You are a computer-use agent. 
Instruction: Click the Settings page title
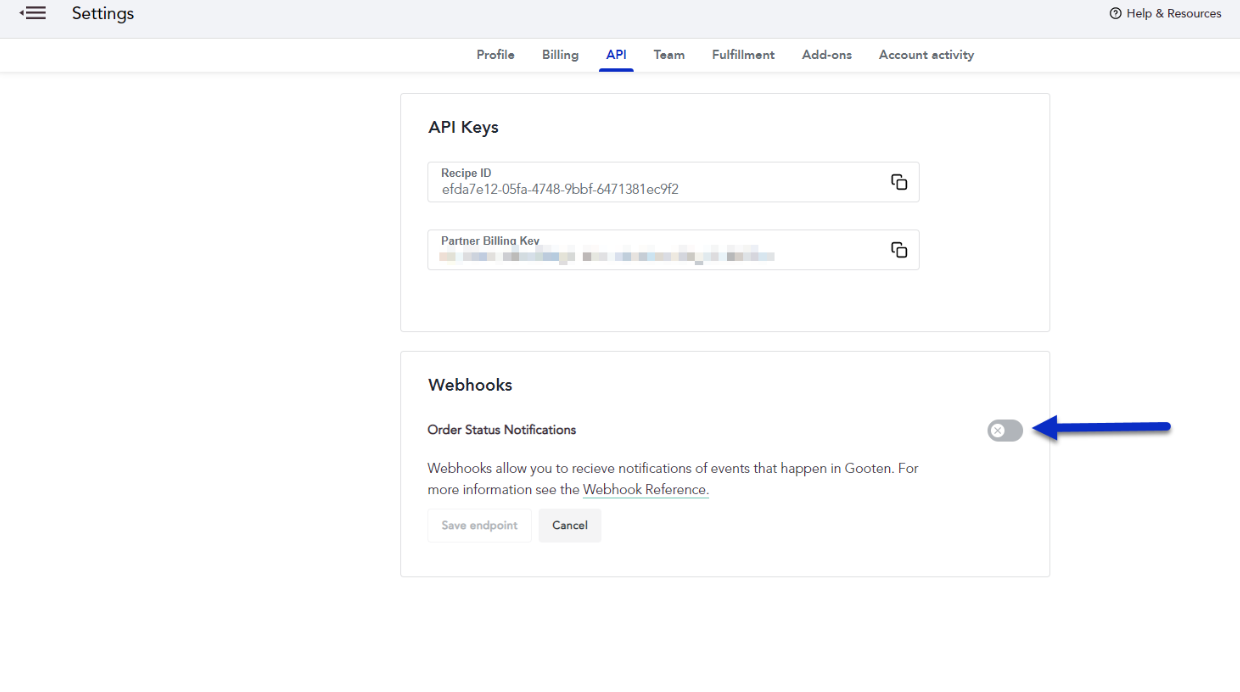(103, 13)
